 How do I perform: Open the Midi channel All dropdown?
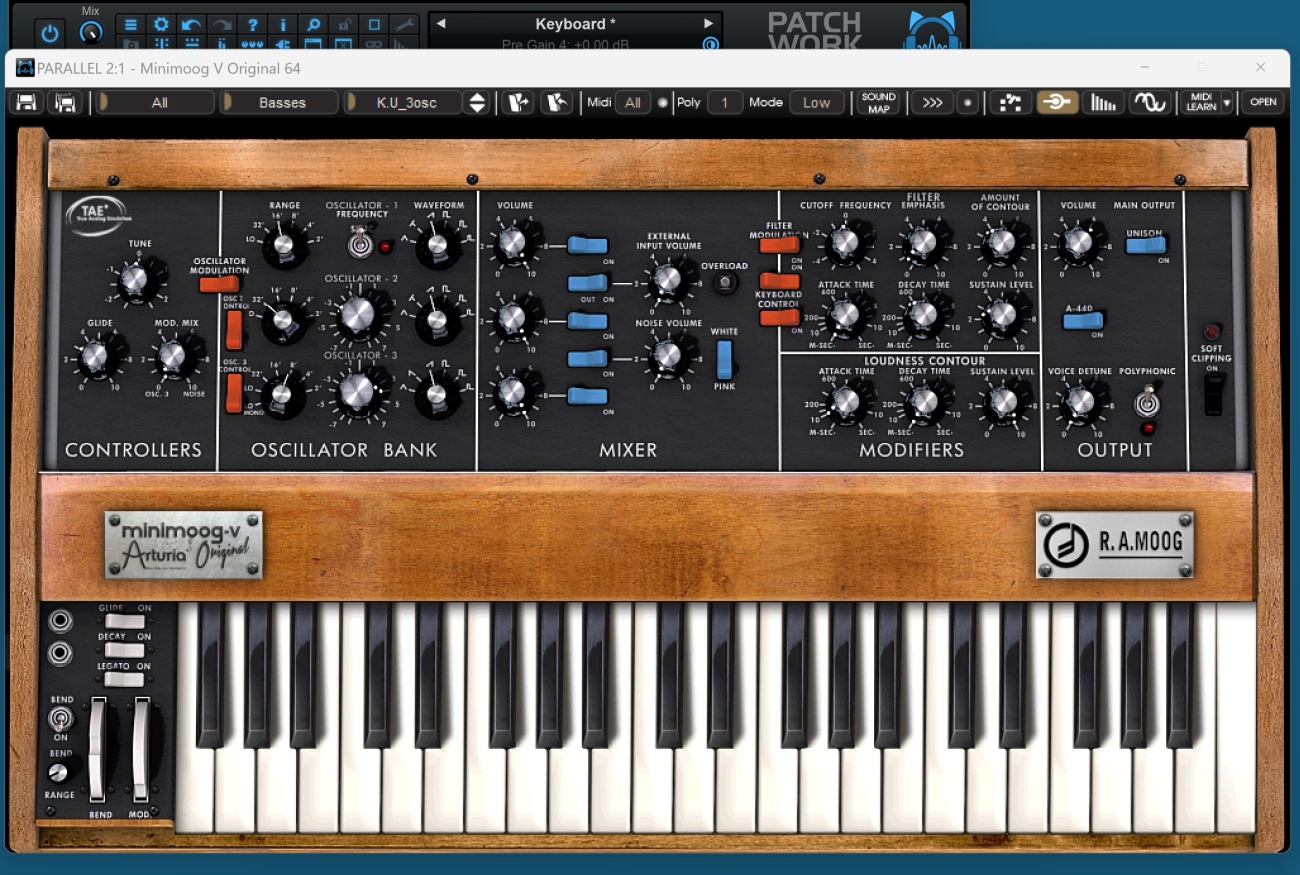click(633, 102)
